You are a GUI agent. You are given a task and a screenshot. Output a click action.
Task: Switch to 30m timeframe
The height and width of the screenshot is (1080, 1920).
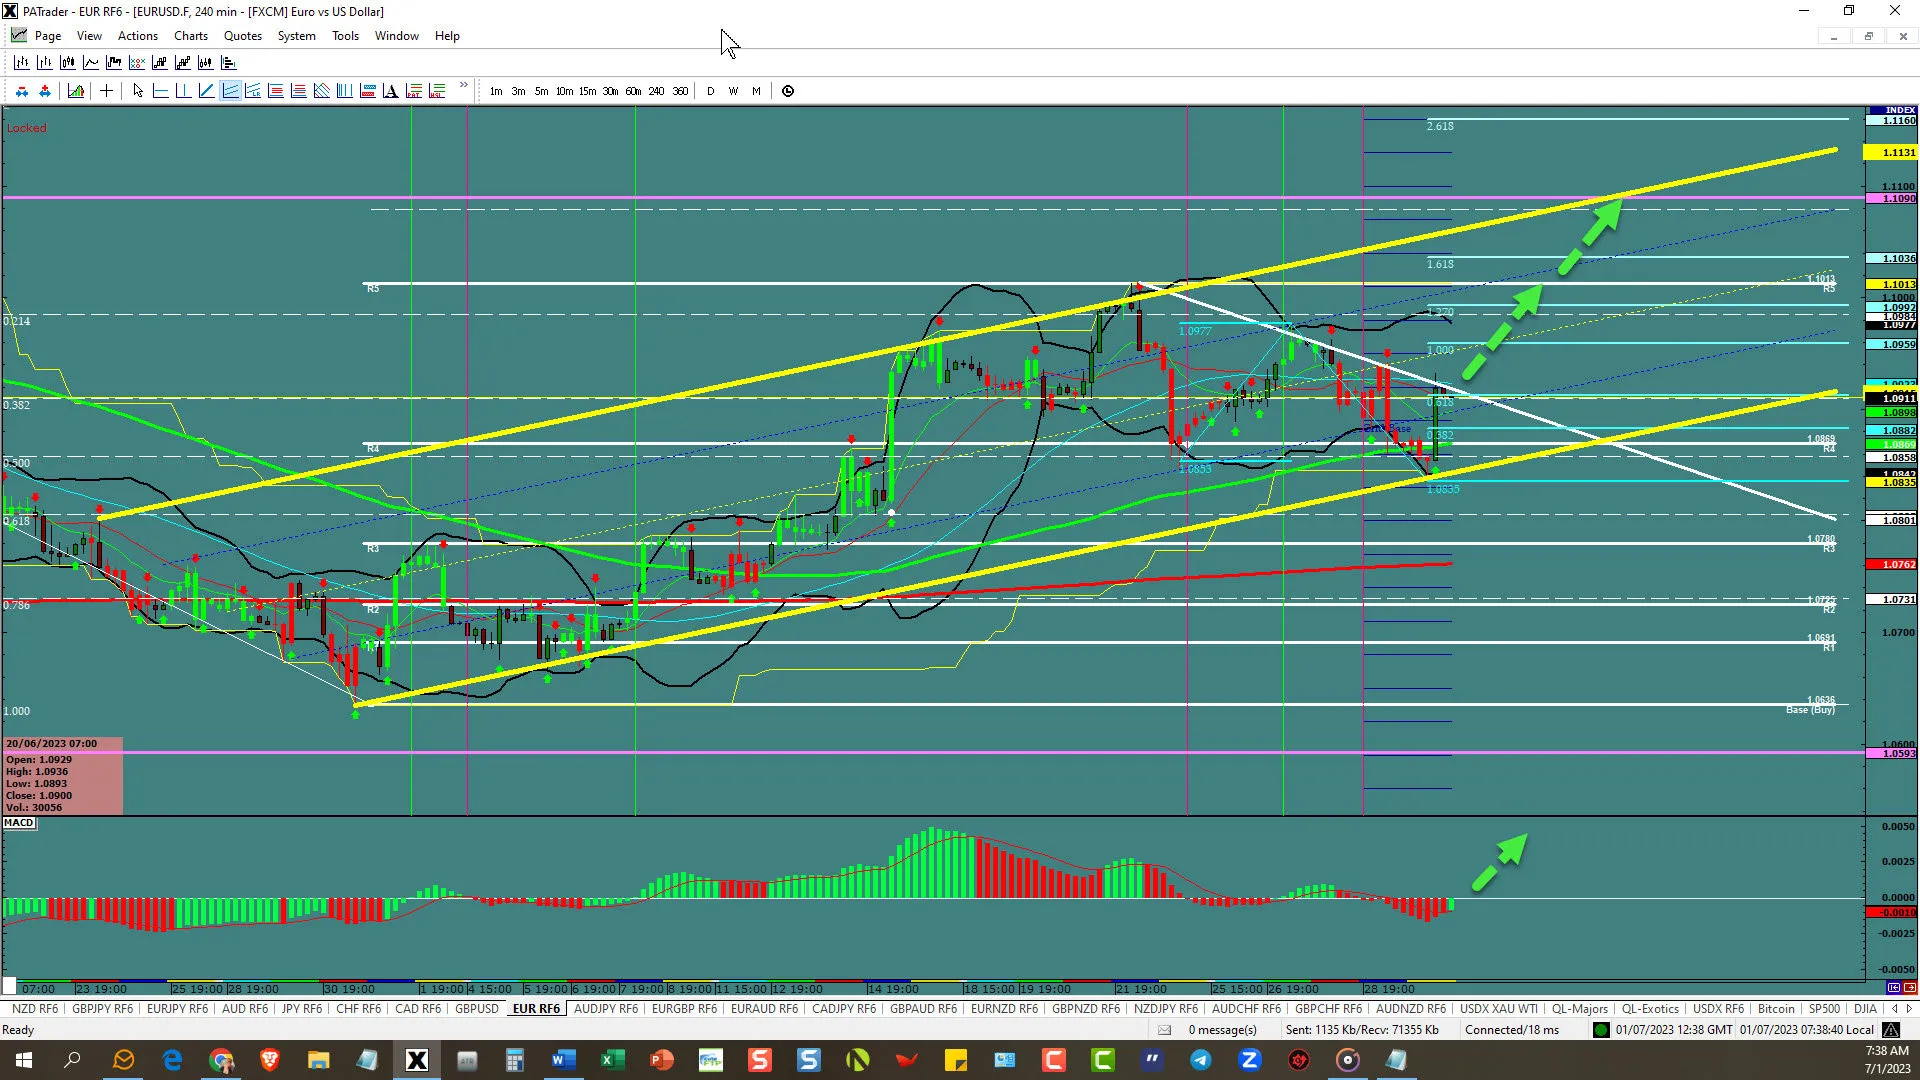pyautogui.click(x=610, y=91)
